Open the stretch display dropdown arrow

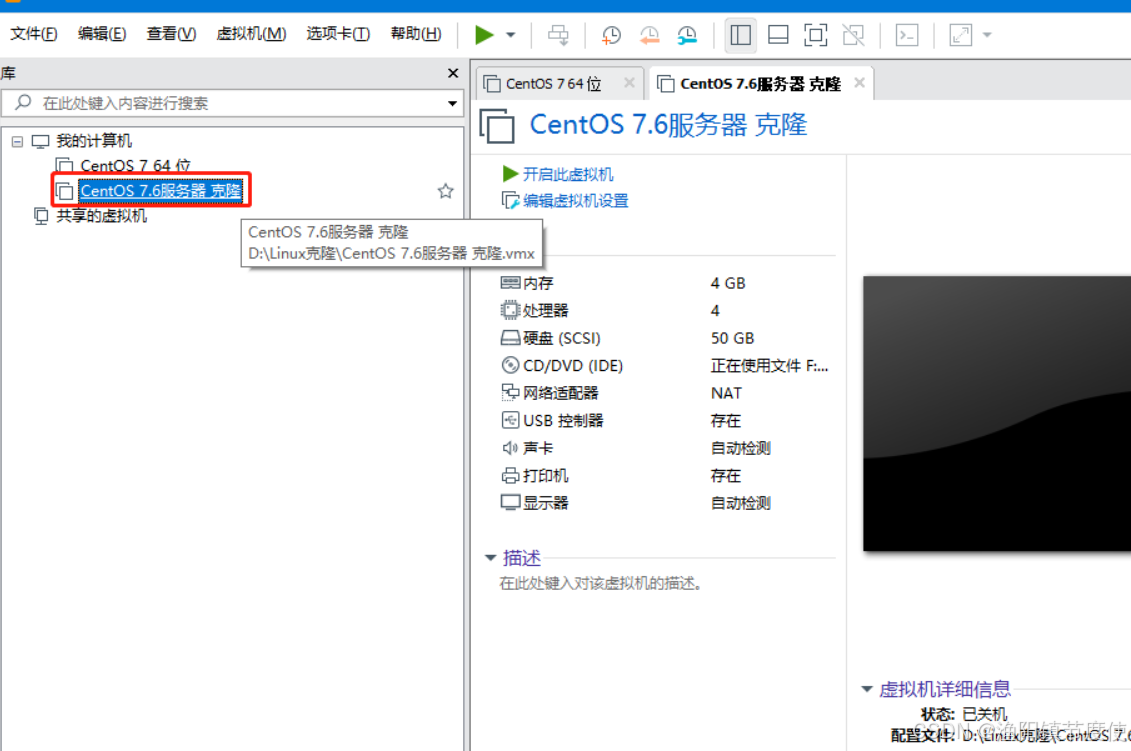987,35
